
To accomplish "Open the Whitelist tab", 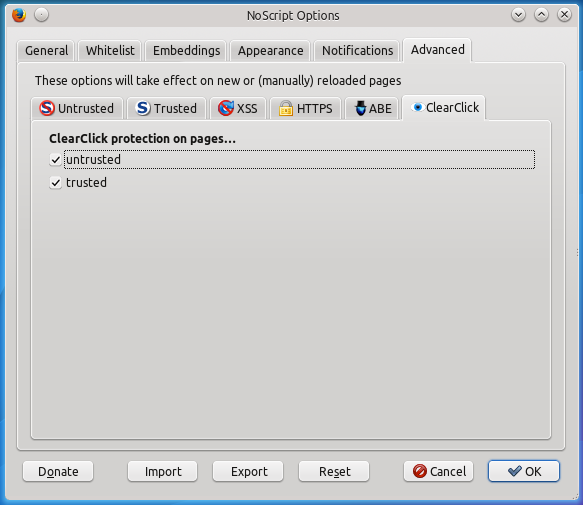I will click(110, 51).
